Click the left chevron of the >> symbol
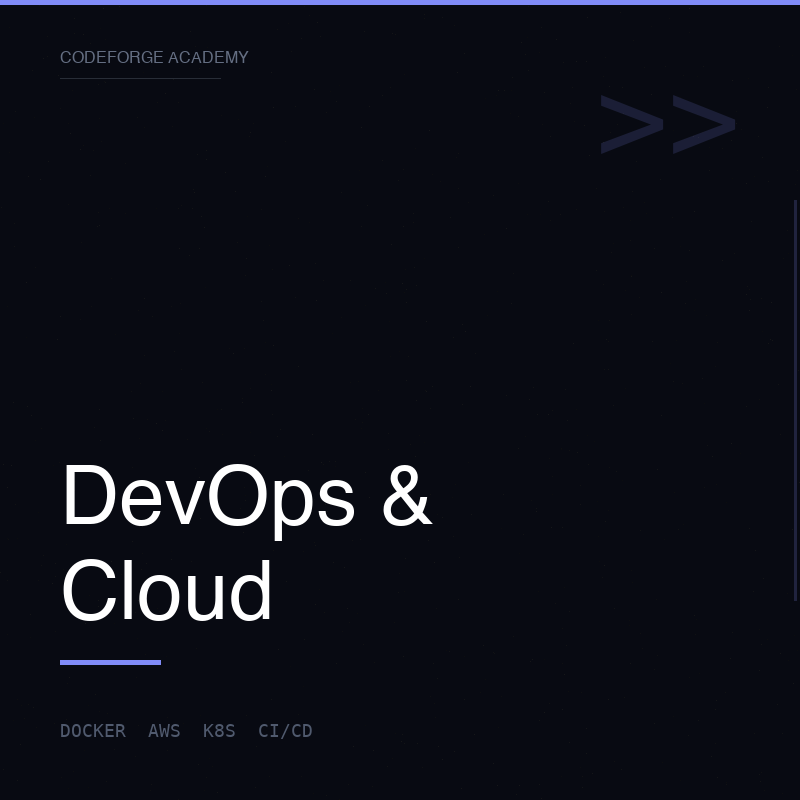 (x=632, y=125)
